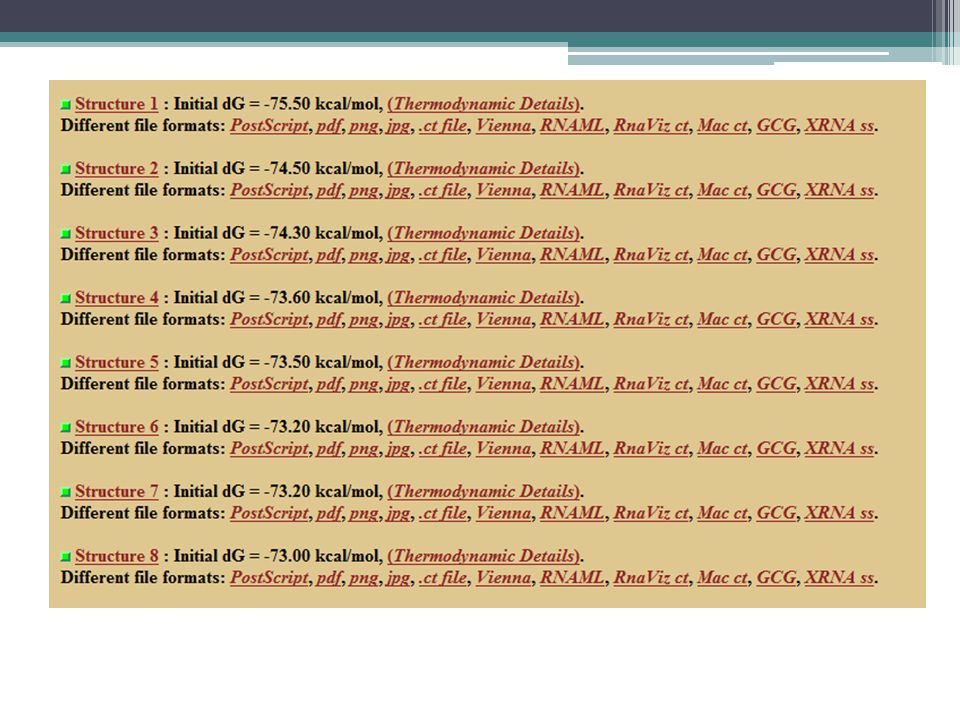Open GCG format for Structure 3

[x=776, y=255]
